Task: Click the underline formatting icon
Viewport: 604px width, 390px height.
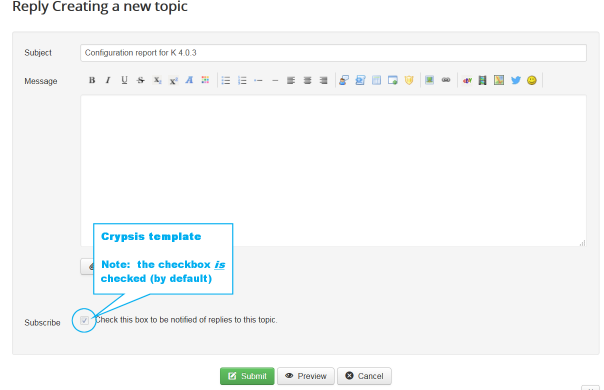Action: (x=124, y=80)
